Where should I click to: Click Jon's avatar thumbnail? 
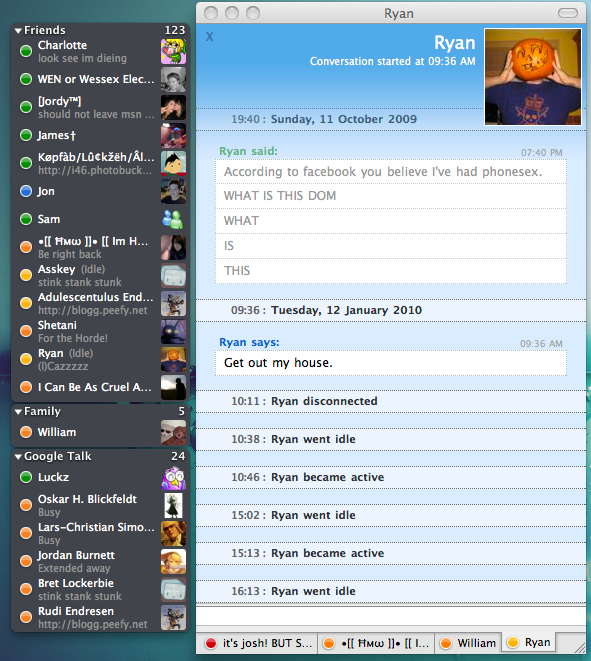click(x=173, y=191)
